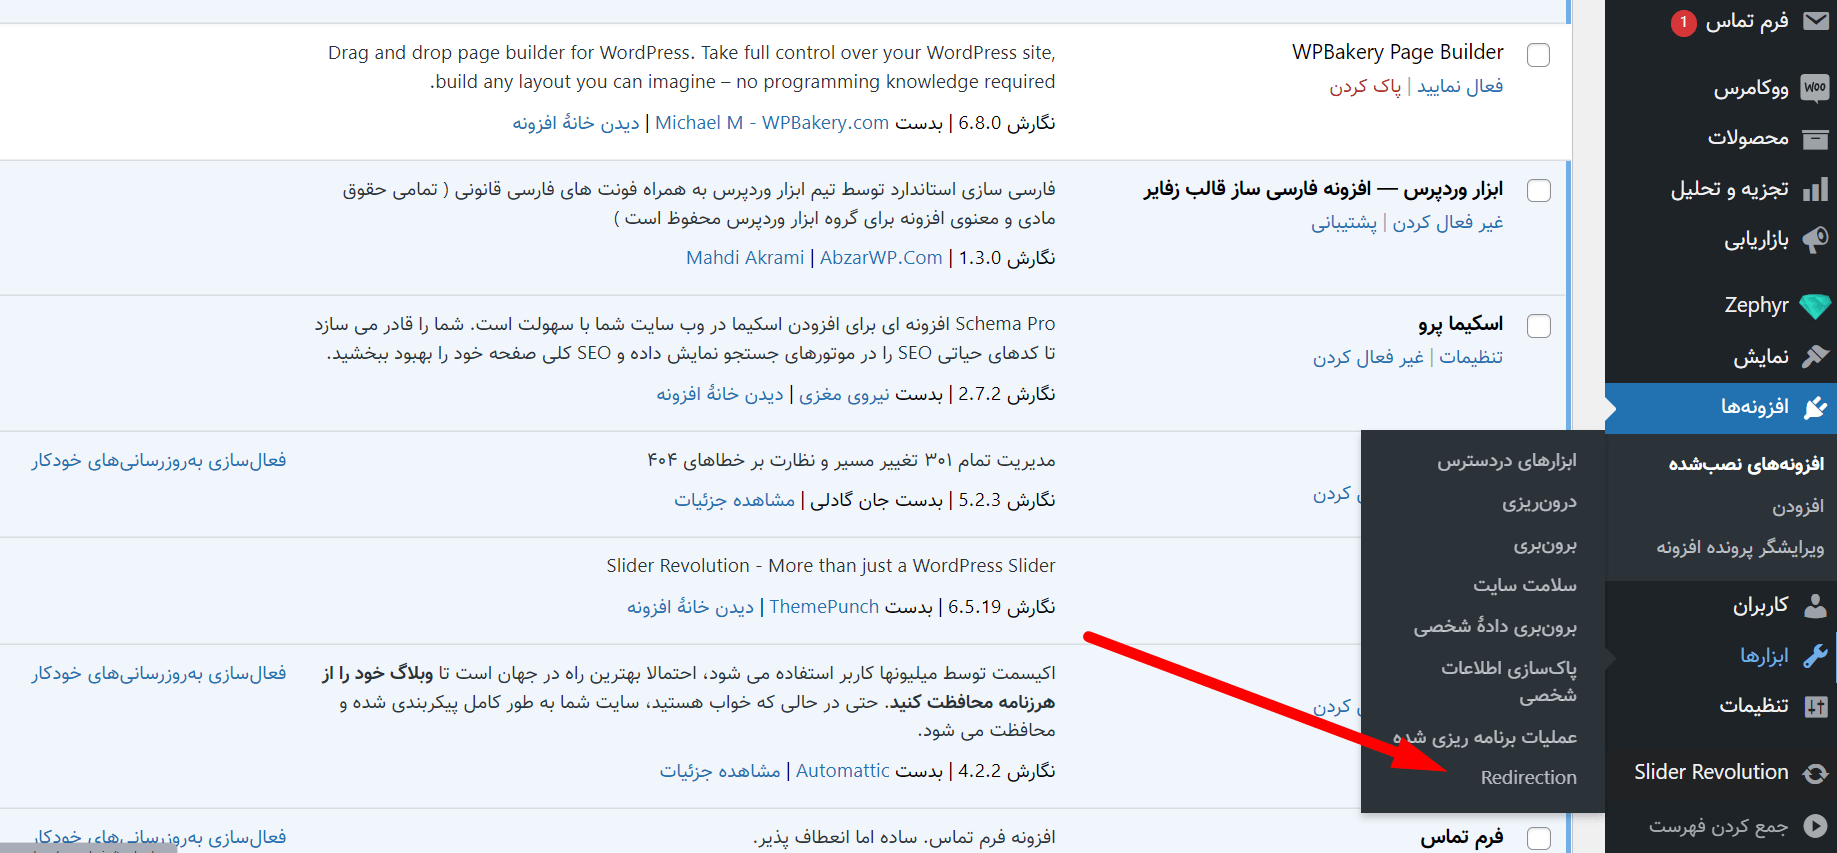Click the collapse menu arrow icon

point(1815,825)
